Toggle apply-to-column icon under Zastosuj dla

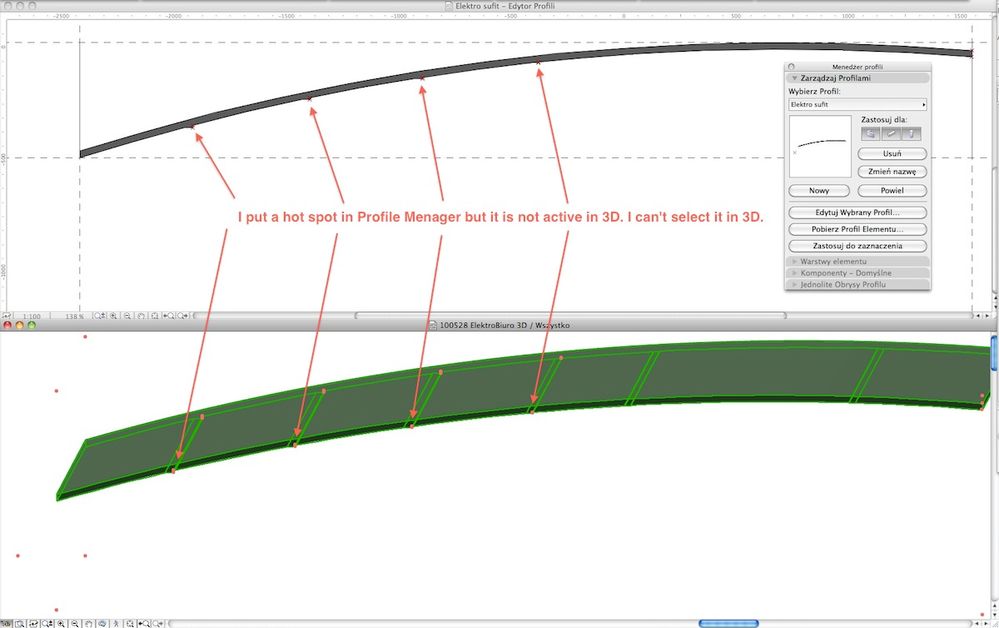(x=911, y=134)
